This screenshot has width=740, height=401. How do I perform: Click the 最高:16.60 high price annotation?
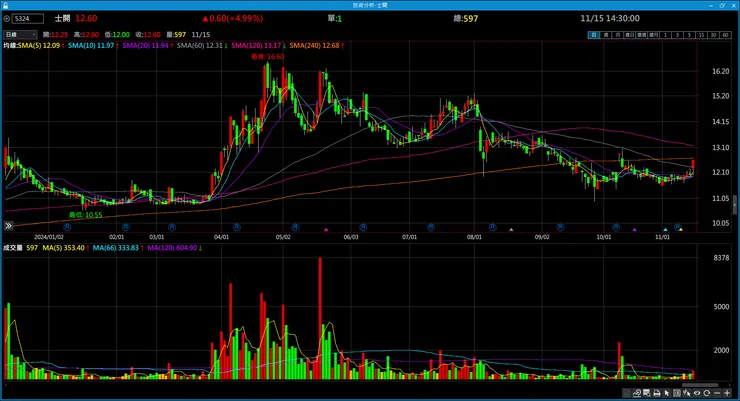pyautogui.click(x=268, y=57)
